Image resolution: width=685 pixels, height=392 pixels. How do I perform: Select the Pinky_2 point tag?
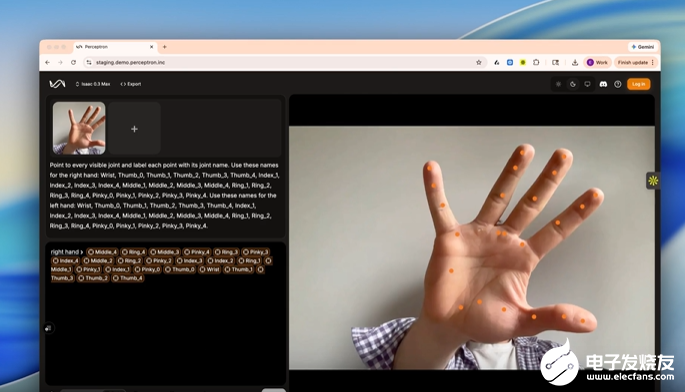pyautogui.click(x=159, y=261)
